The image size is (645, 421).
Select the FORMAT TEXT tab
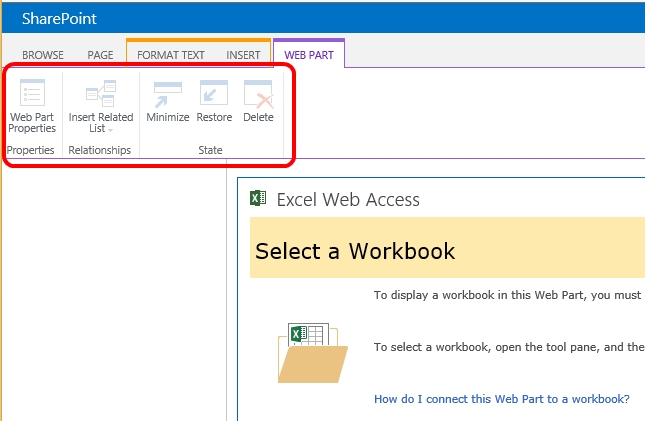click(x=171, y=55)
